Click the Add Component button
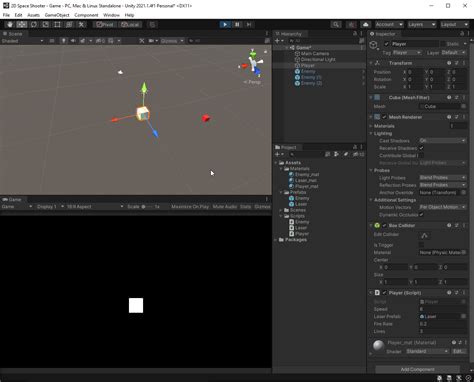 417,369
